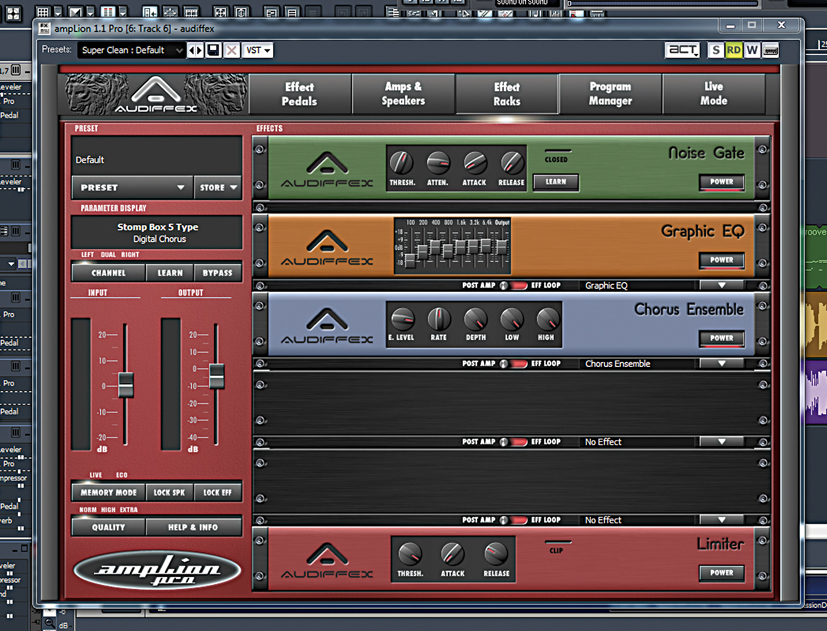Click the Noise Gate ATTEN. knob
Image resolution: width=827 pixels, height=631 pixels.
coord(438,163)
